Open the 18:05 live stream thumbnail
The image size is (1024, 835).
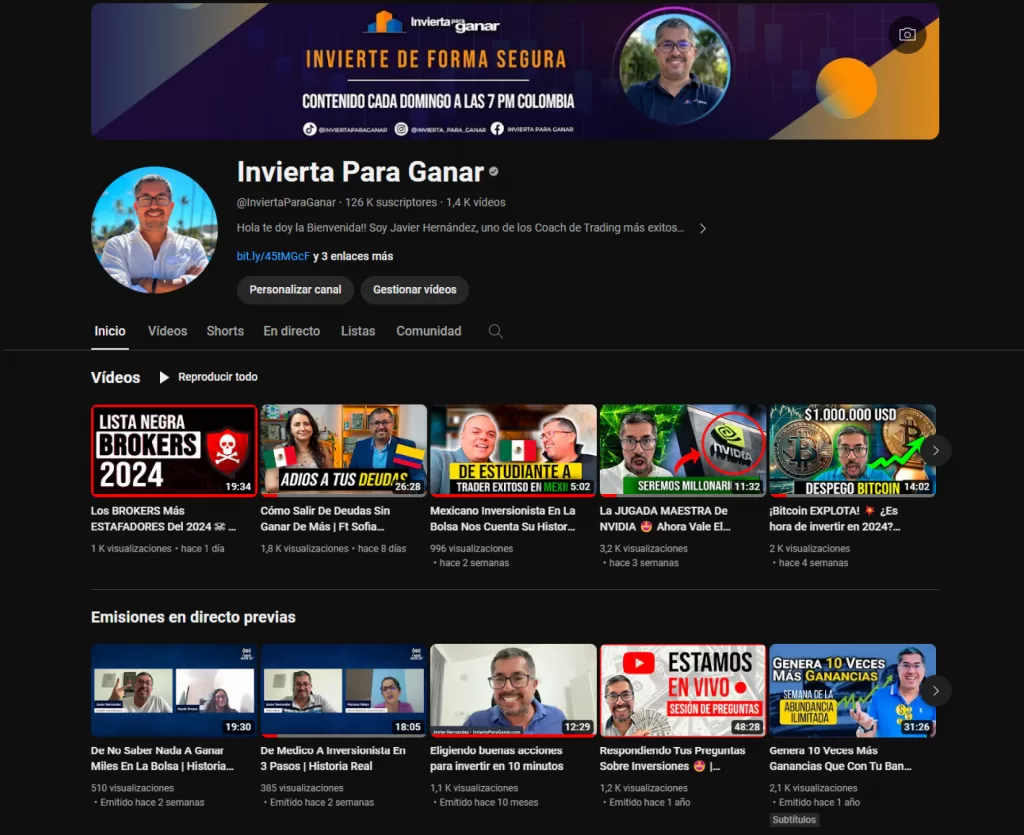click(x=344, y=691)
